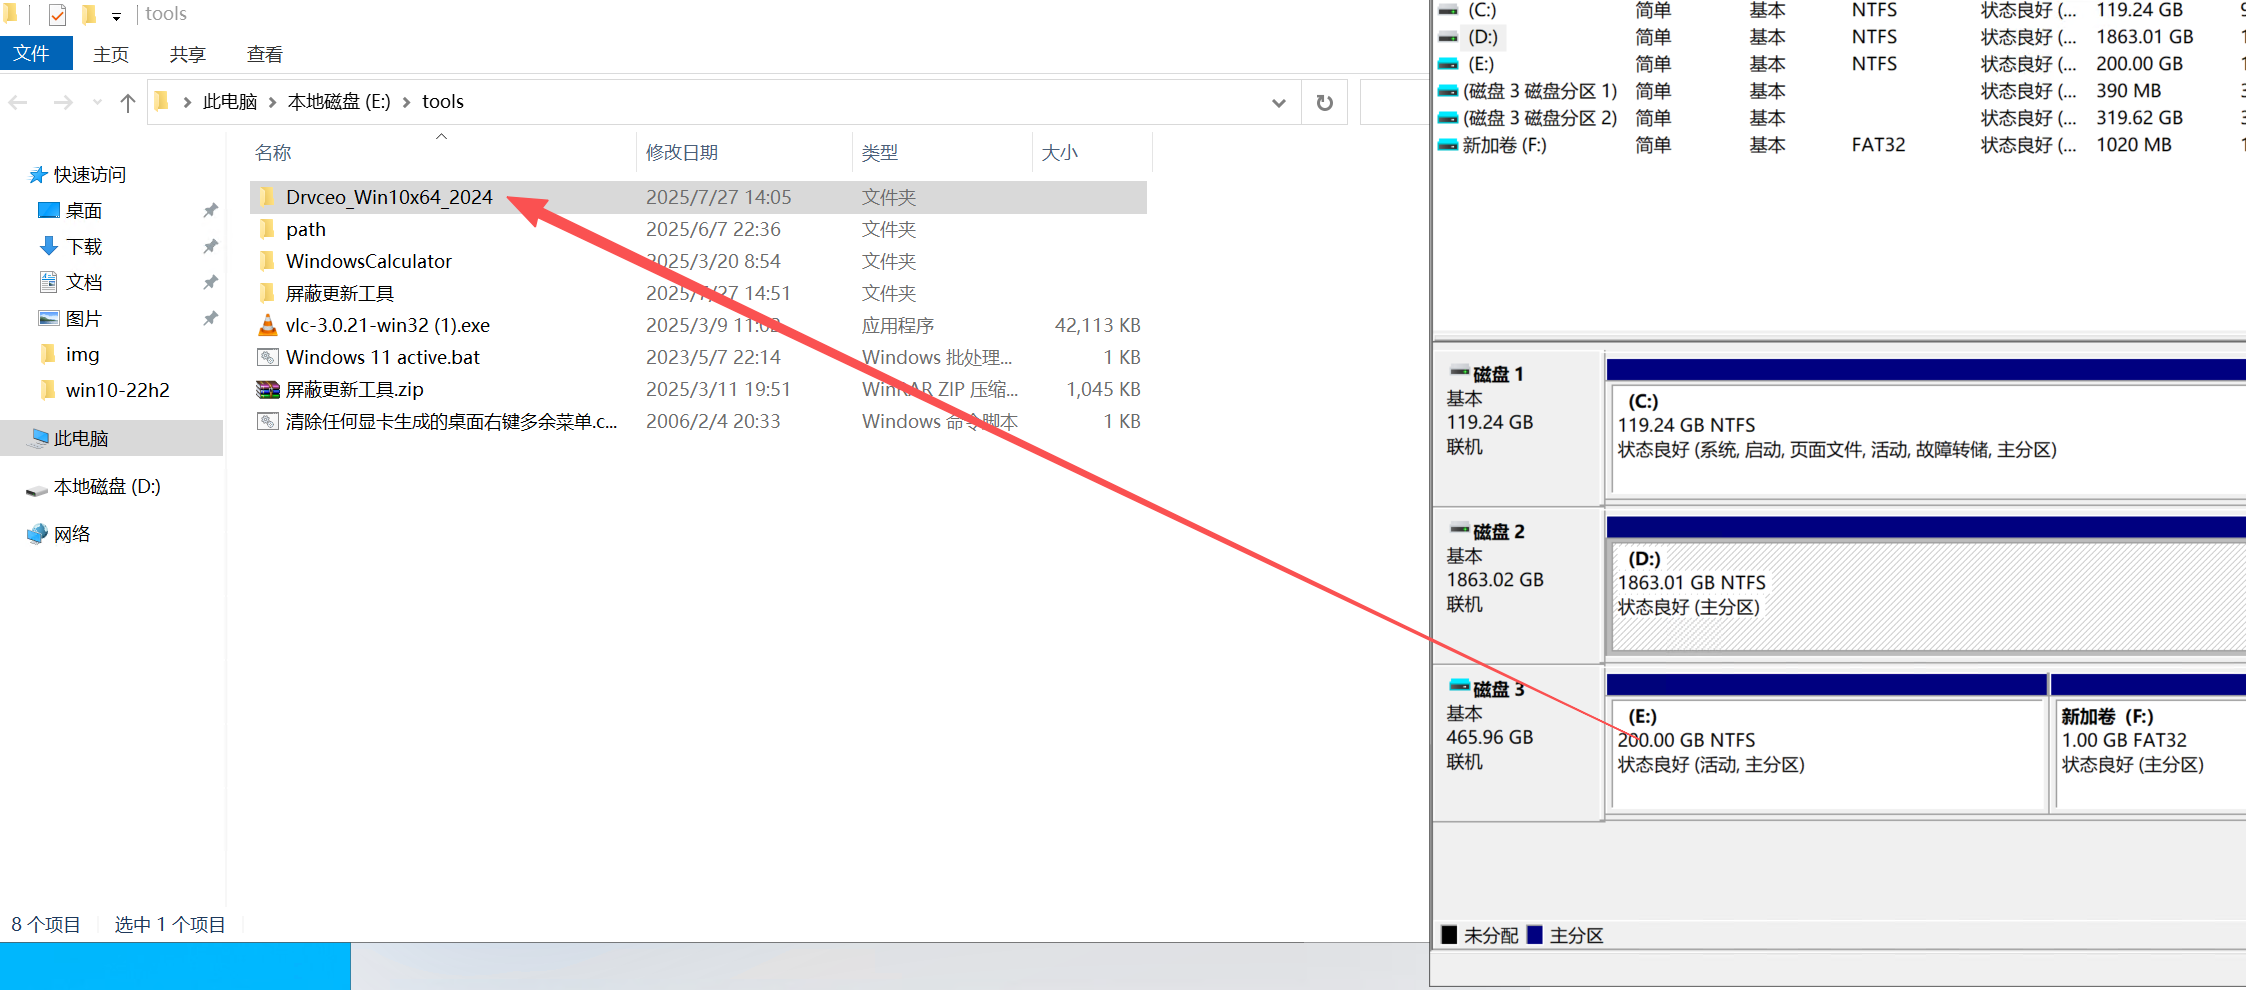Image resolution: width=2246 pixels, height=990 pixels.
Task: Select 本地磁盘 (D:) in the navigation pane
Action: (107, 487)
